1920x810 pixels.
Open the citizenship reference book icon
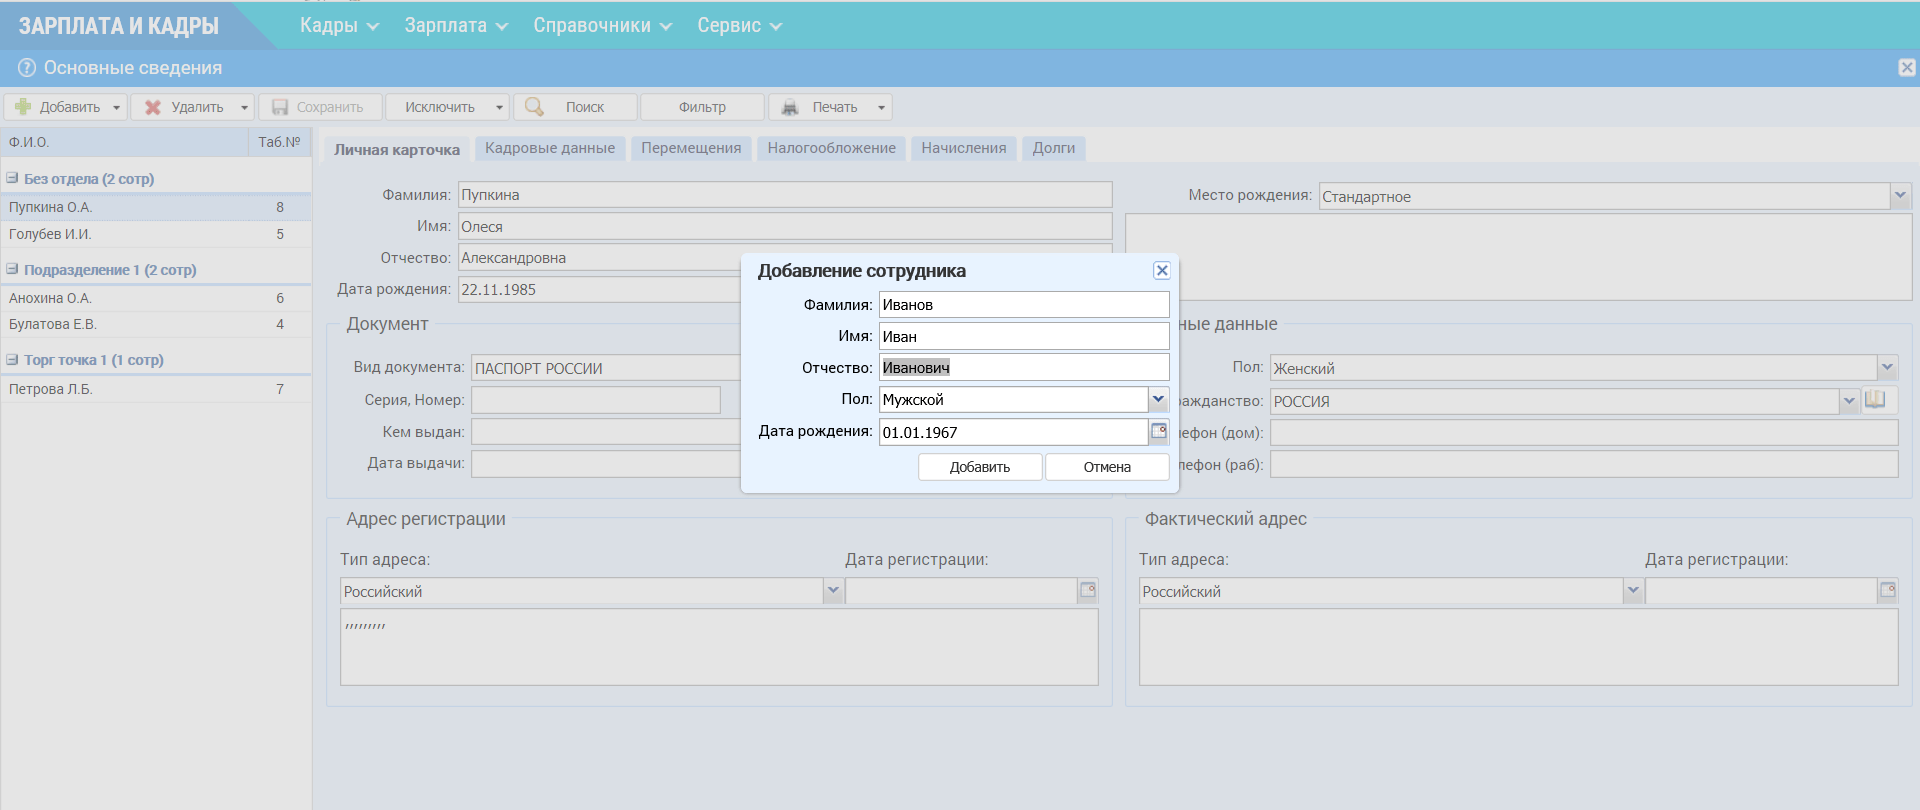point(1875,400)
